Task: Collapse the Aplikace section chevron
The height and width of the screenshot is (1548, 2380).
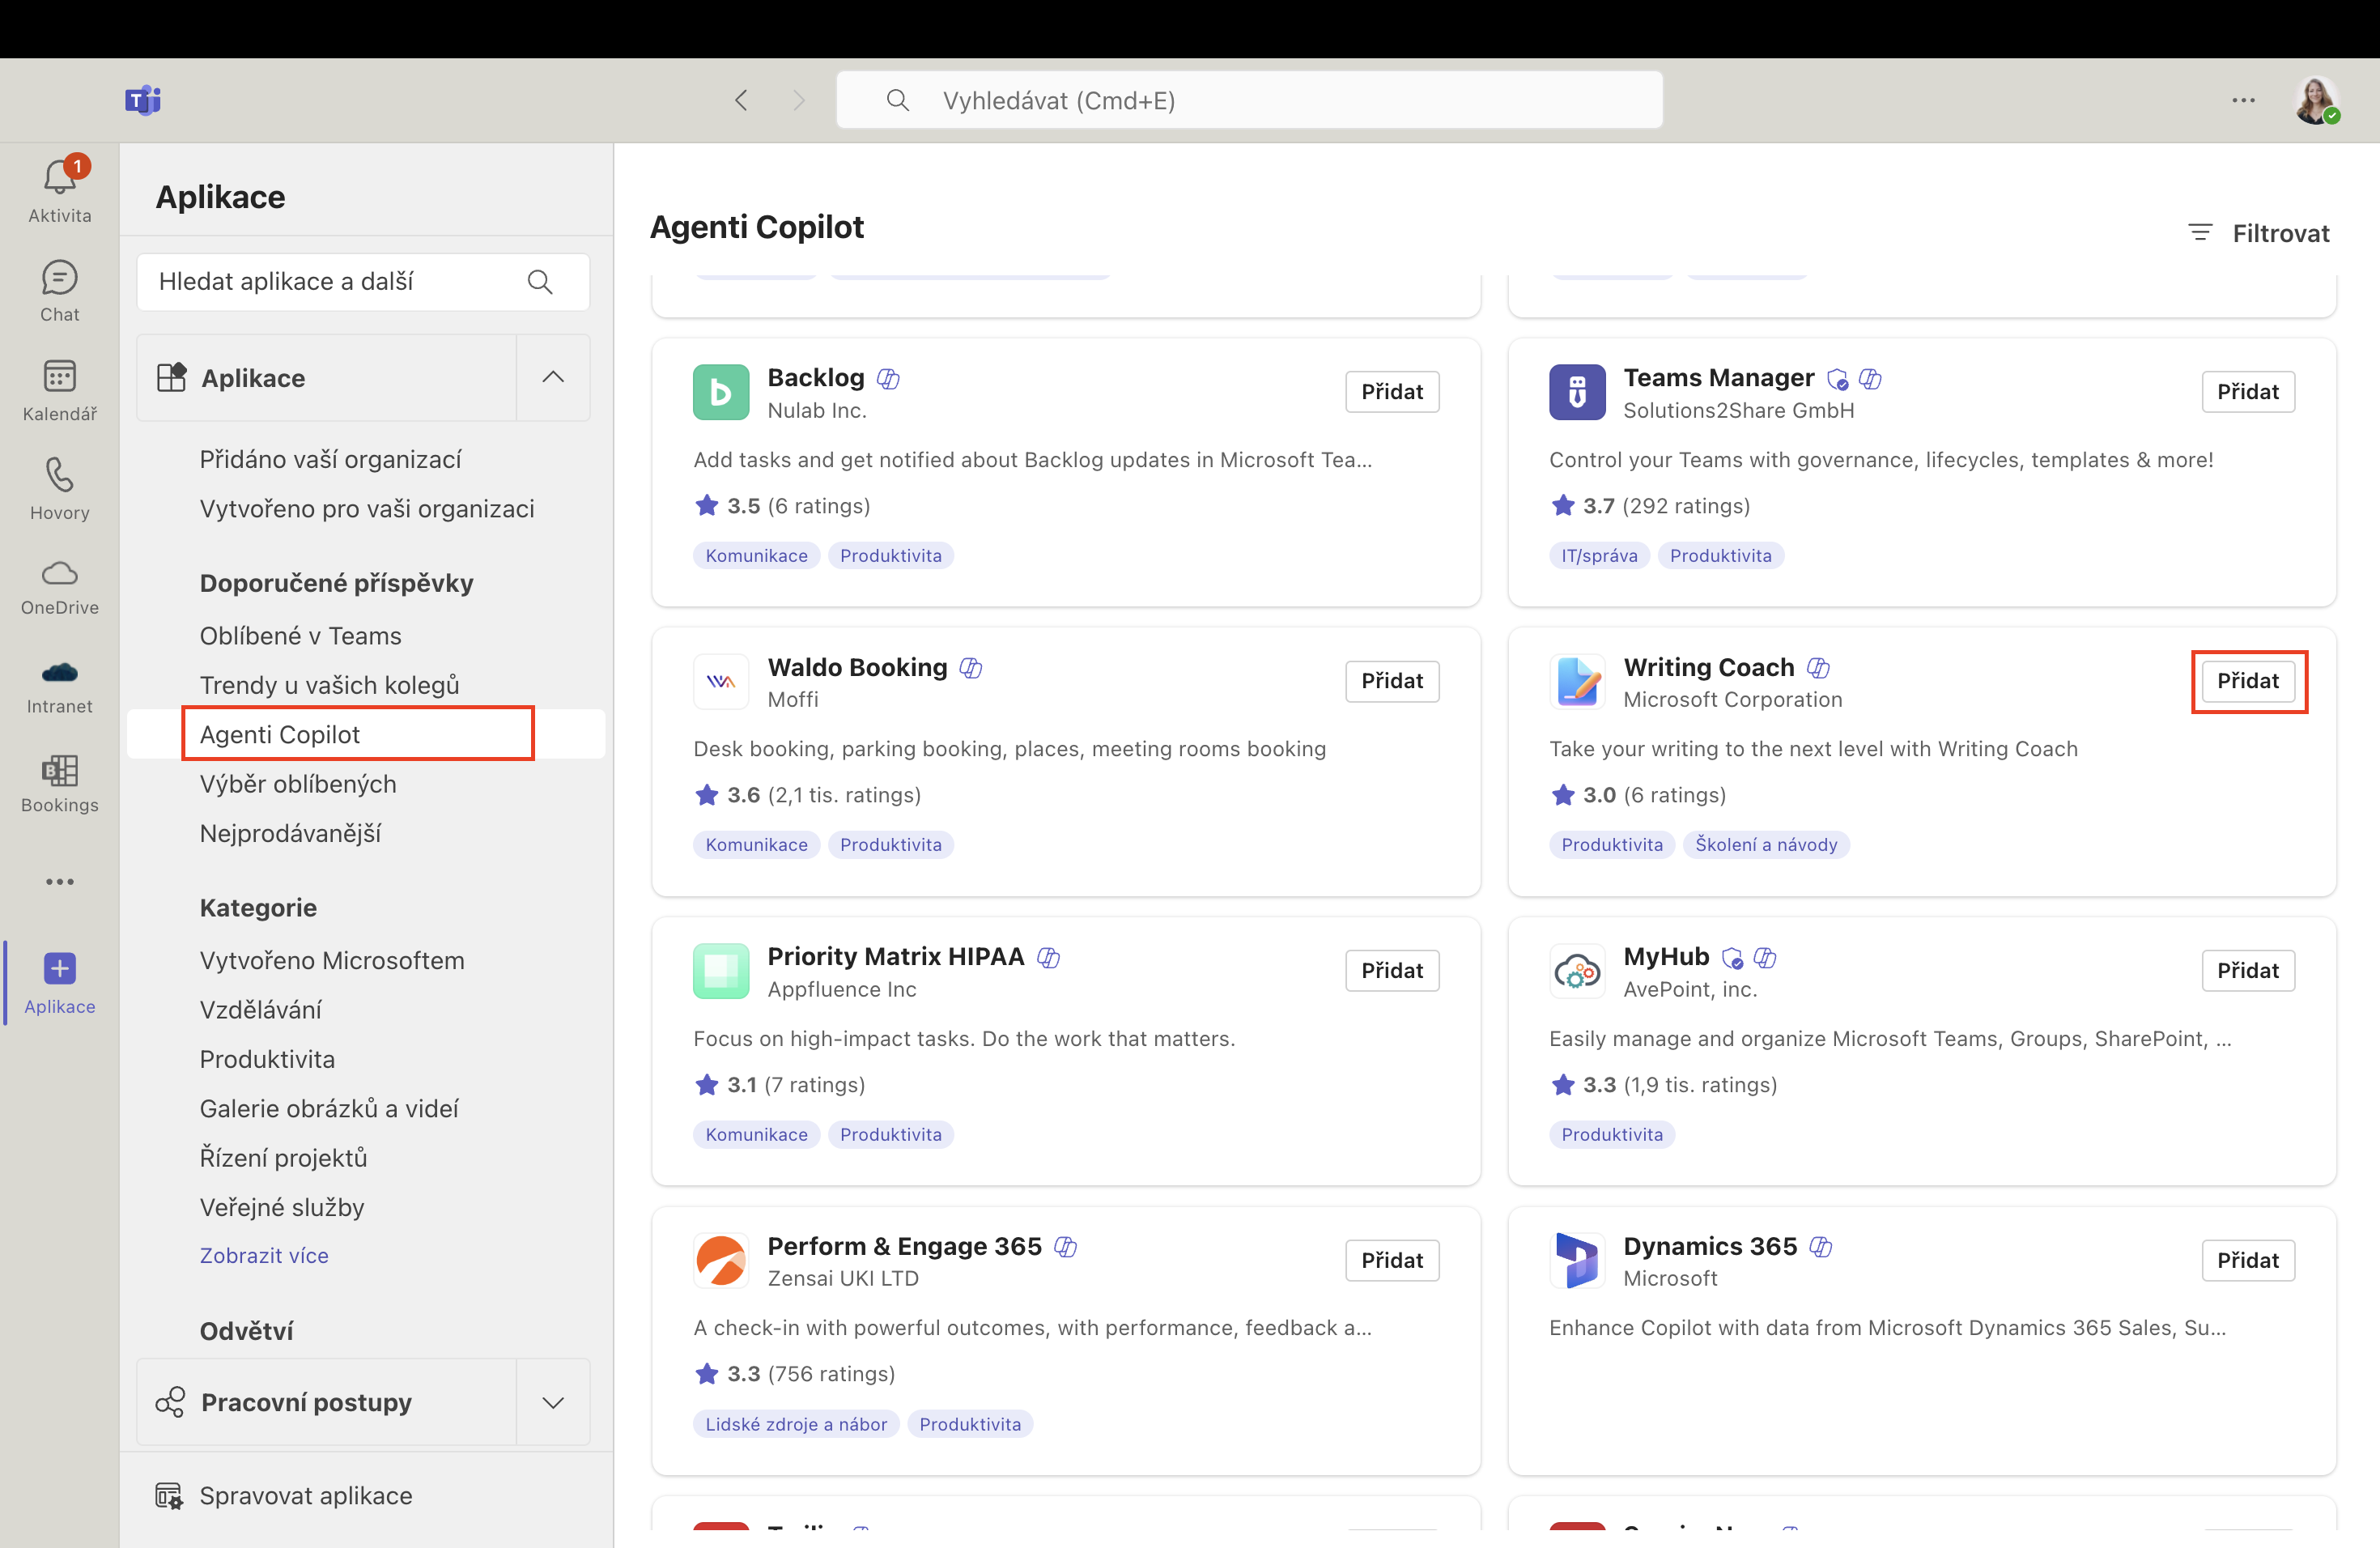Action: (x=553, y=377)
